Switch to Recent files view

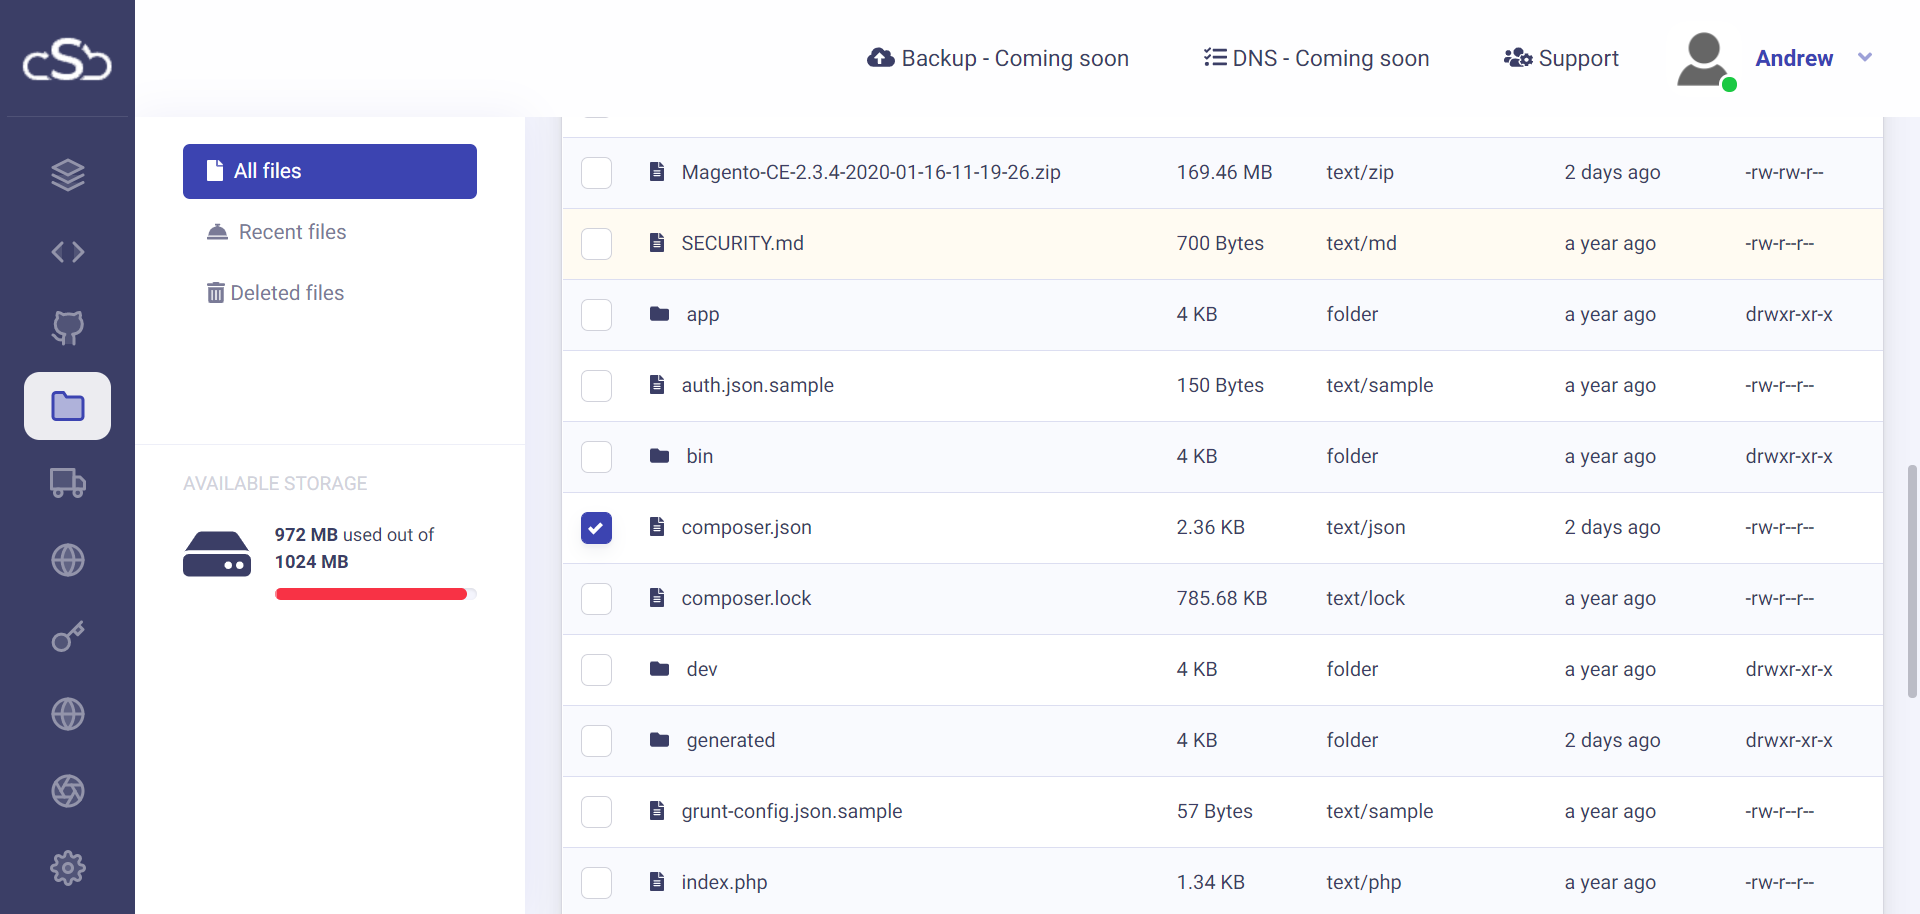pos(291,232)
